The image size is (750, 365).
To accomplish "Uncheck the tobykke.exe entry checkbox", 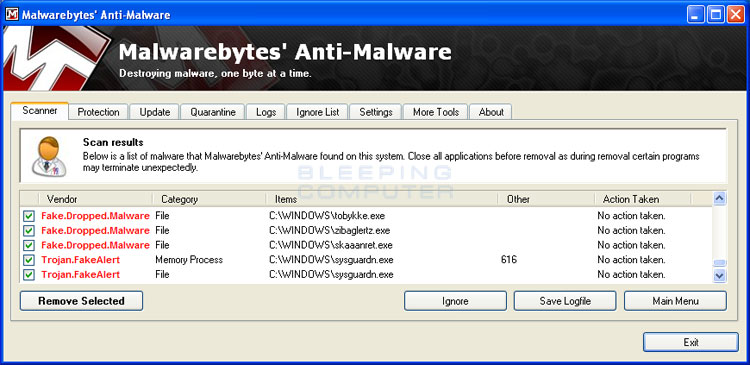I will point(29,216).
